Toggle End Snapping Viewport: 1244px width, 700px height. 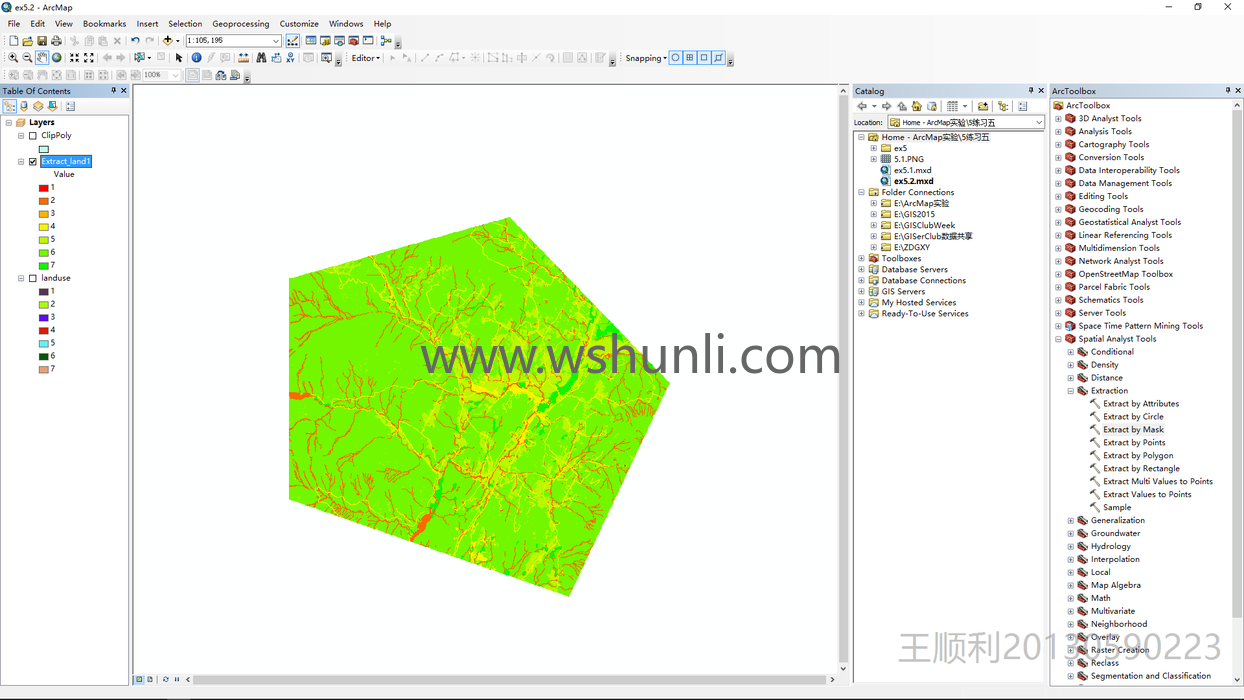(x=689, y=58)
